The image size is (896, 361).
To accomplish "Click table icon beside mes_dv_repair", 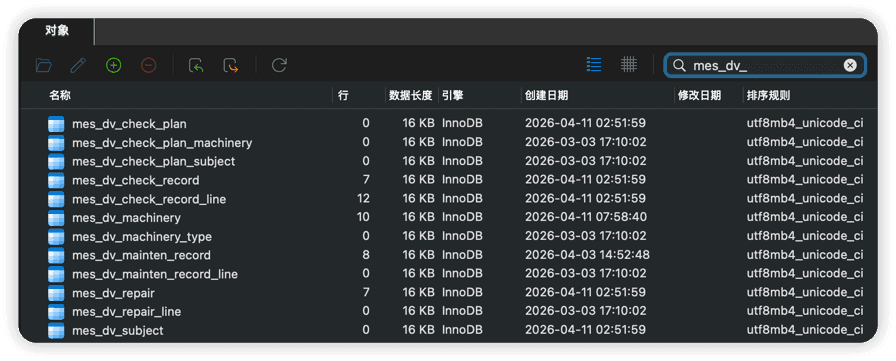I will pos(56,293).
